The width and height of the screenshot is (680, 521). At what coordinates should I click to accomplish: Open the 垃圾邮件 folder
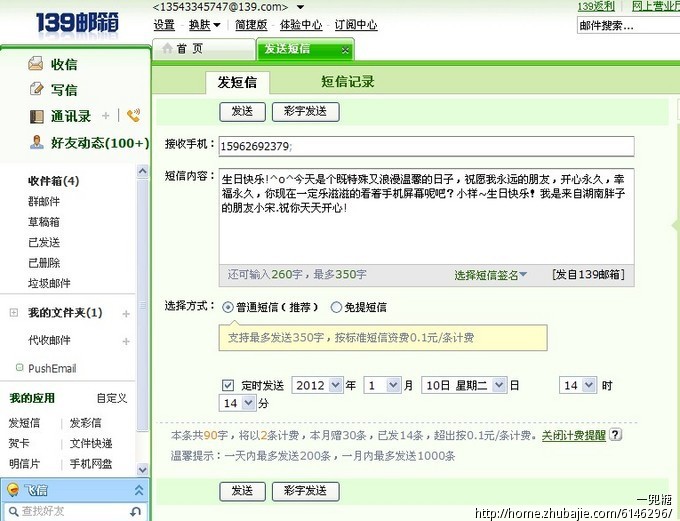(49, 283)
